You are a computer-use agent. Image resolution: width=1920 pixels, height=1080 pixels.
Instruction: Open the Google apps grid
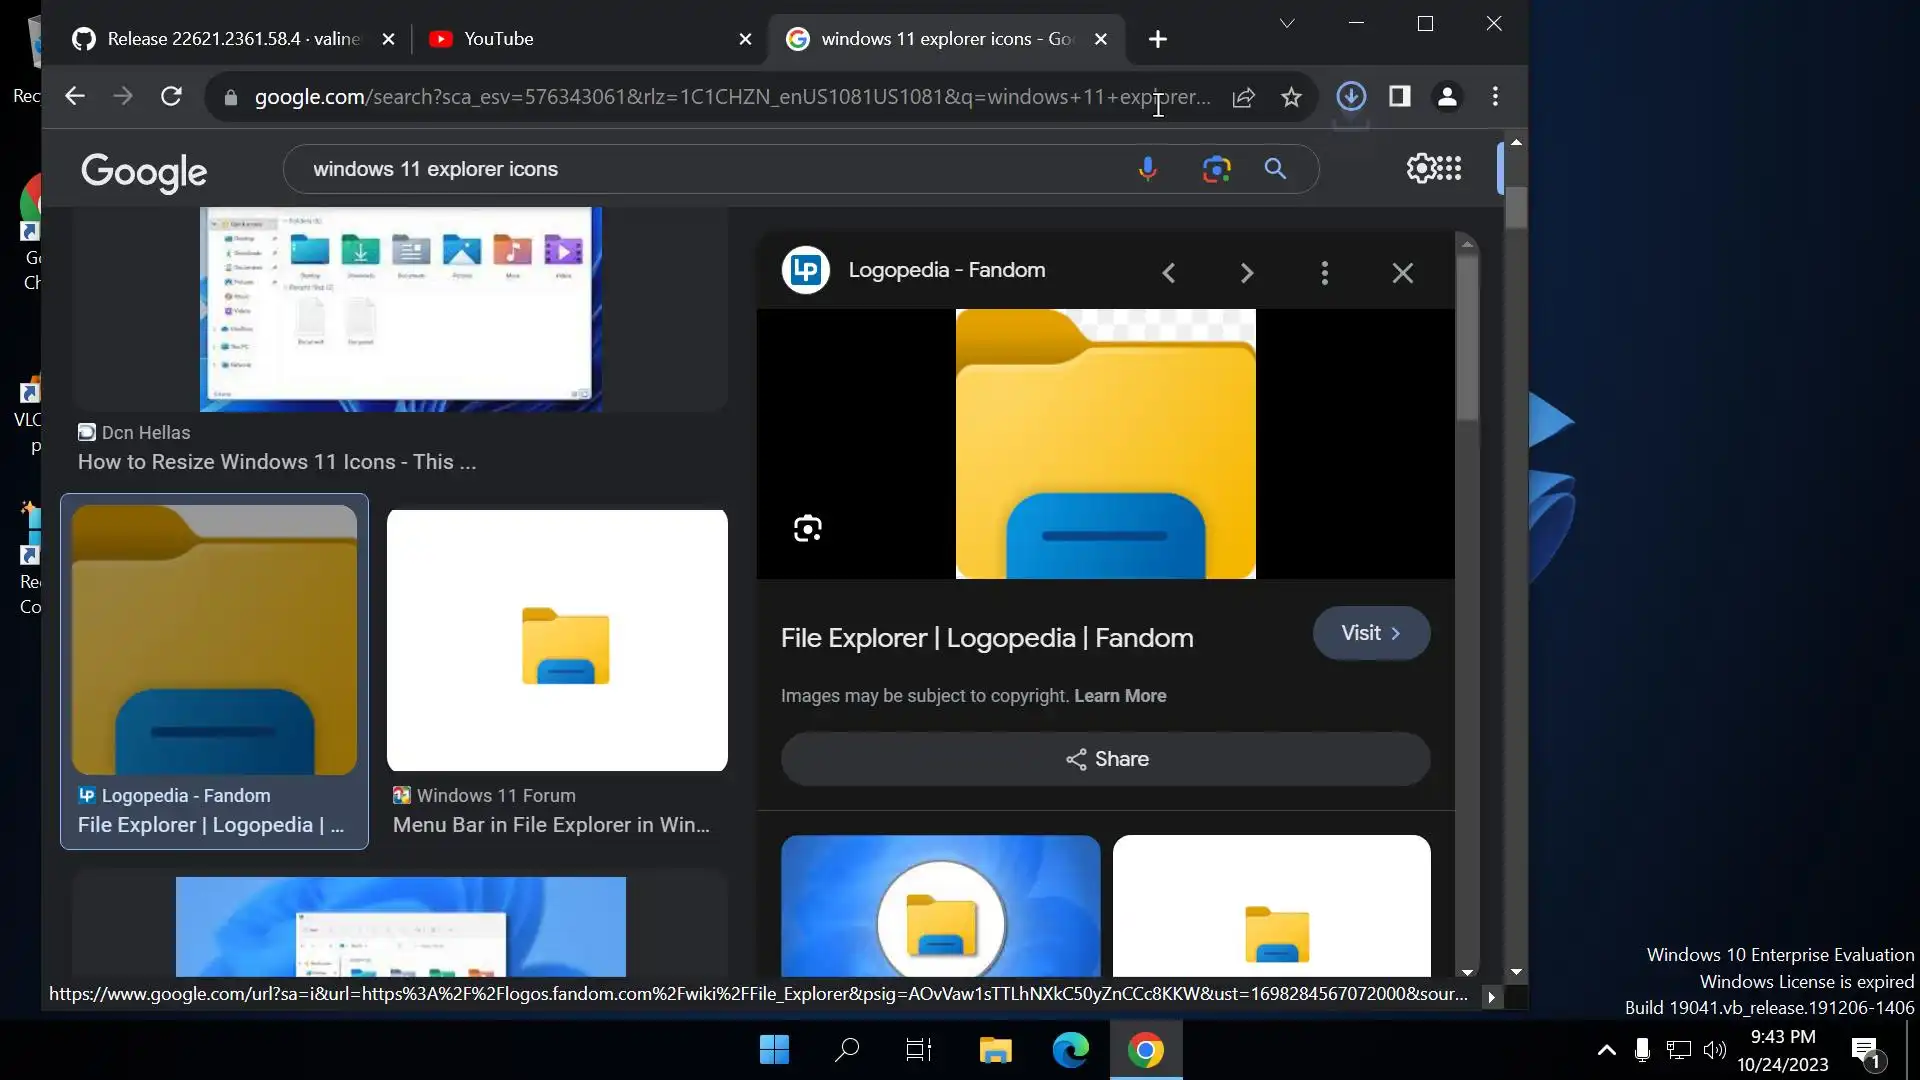click(x=1449, y=168)
